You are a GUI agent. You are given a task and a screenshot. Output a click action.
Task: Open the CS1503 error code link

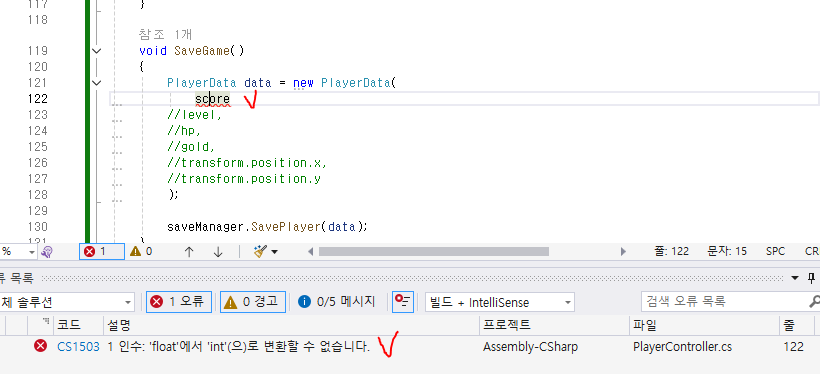(x=78, y=347)
